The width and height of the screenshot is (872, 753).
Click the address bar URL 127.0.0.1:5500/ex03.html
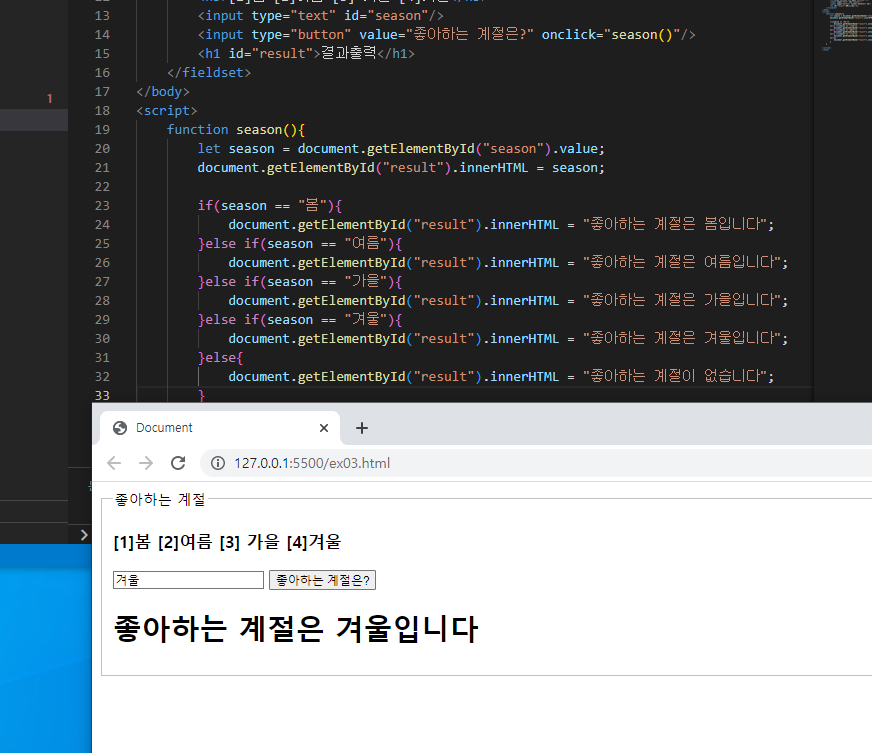312,463
